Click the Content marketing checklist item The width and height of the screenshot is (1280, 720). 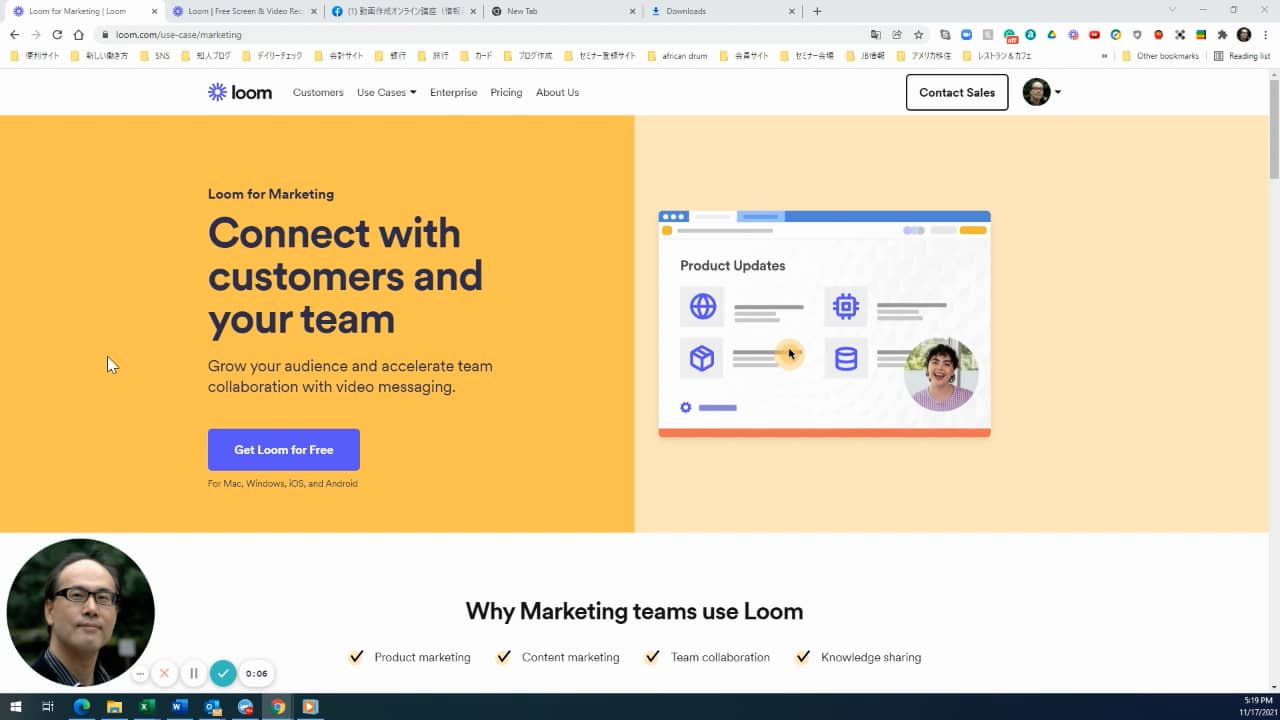pos(558,657)
